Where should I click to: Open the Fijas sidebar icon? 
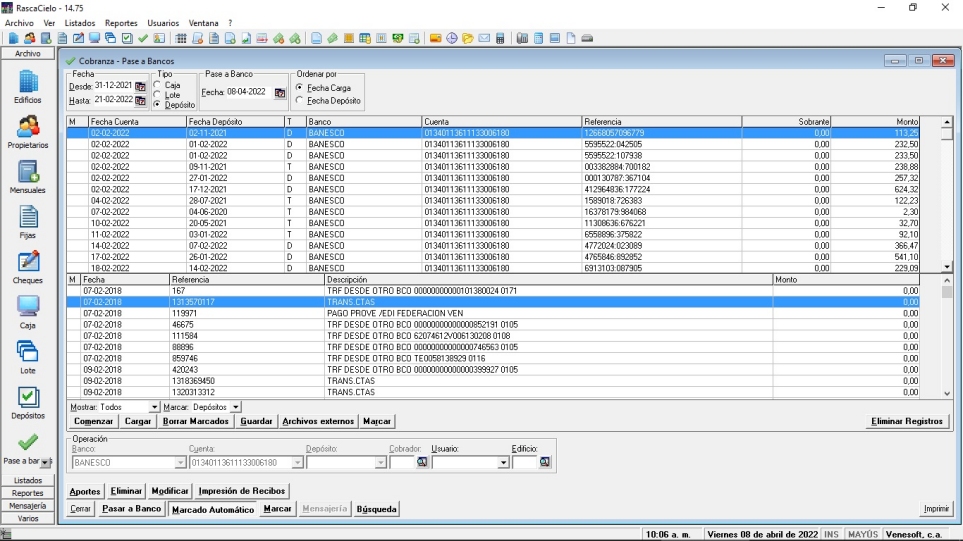coord(28,222)
